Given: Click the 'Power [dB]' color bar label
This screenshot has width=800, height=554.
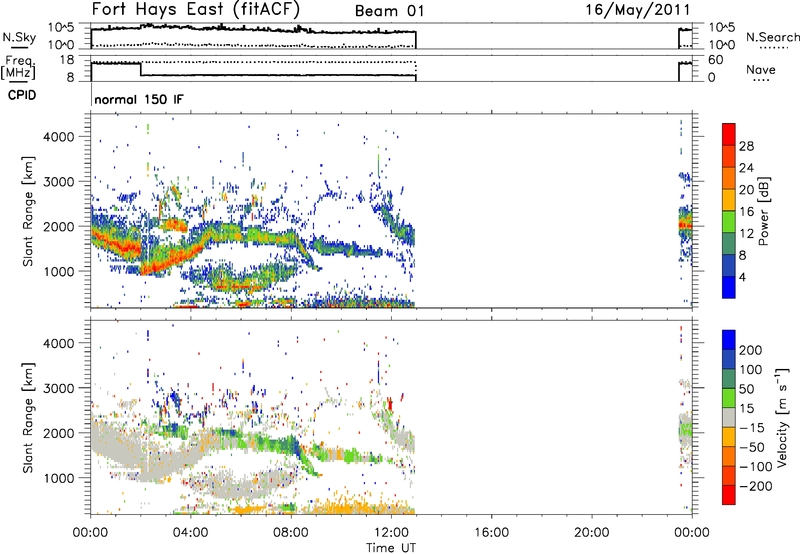Looking at the screenshot, I should [x=763, y=211].
